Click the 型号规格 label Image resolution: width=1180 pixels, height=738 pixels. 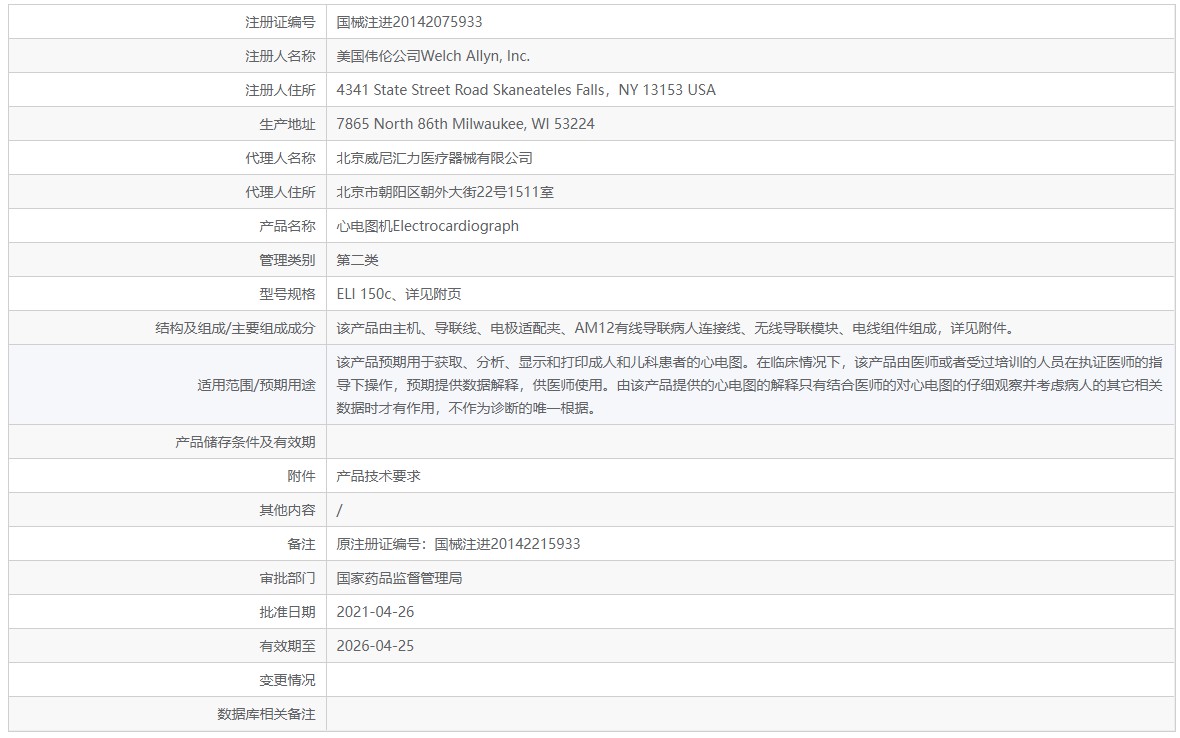coord(287,294)
